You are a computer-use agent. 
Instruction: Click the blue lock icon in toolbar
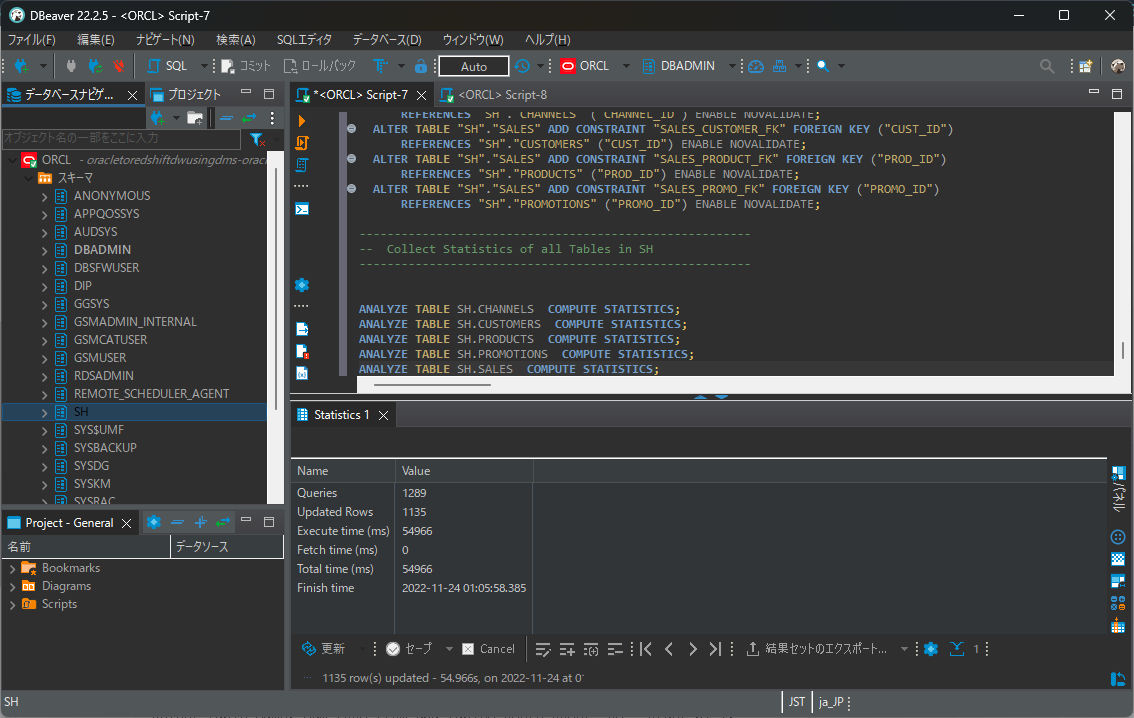[421, 66]
